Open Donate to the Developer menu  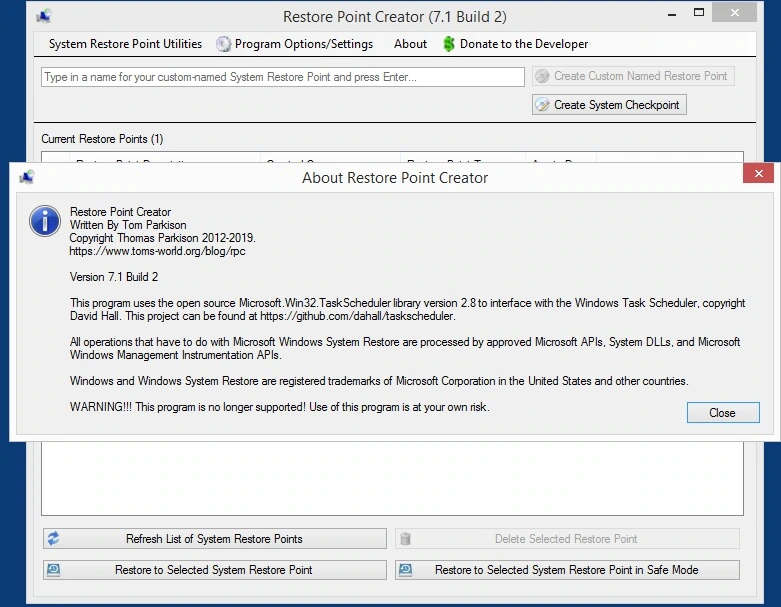click(x=523, y=44)
